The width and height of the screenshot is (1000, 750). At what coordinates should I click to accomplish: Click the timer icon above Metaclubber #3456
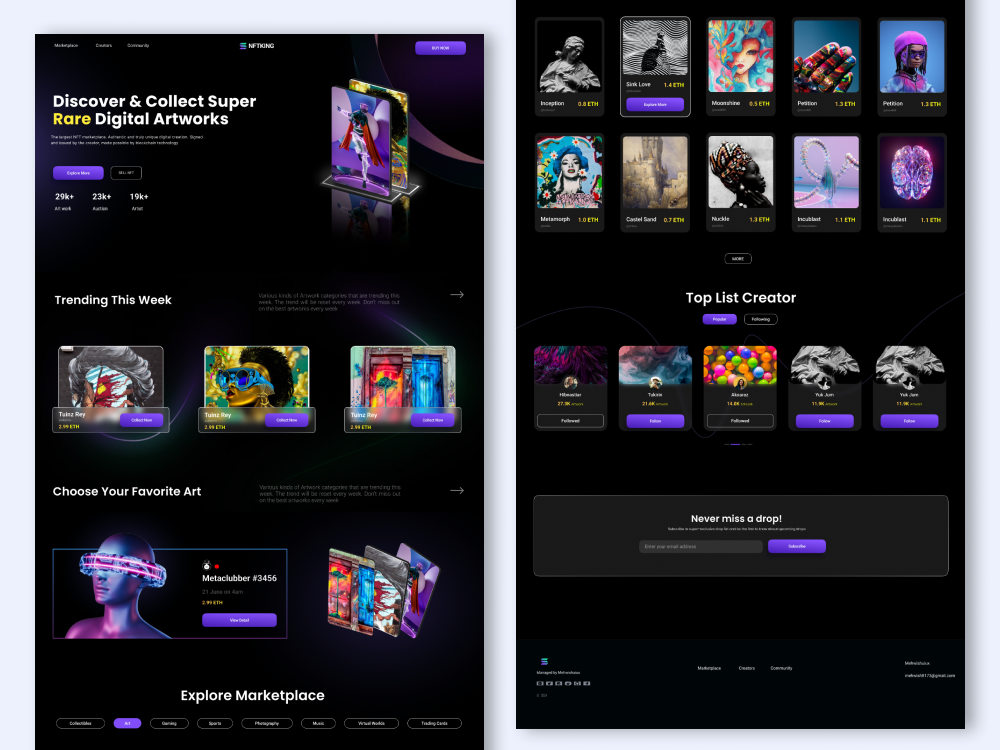click(206, 566)
